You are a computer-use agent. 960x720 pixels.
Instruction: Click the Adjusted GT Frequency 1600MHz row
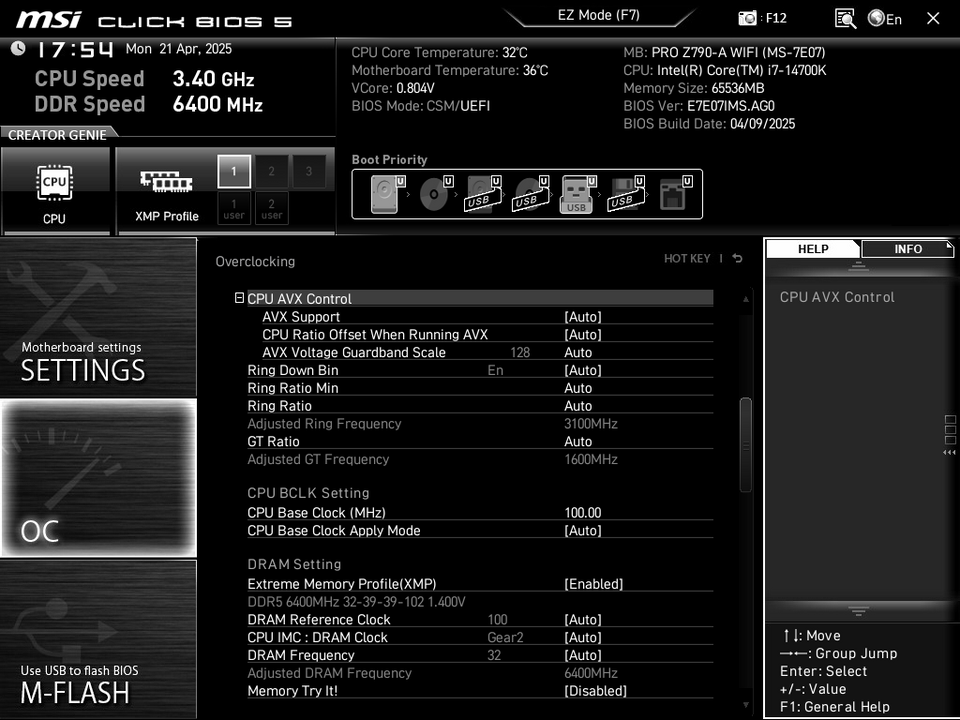tap(480, 459)
